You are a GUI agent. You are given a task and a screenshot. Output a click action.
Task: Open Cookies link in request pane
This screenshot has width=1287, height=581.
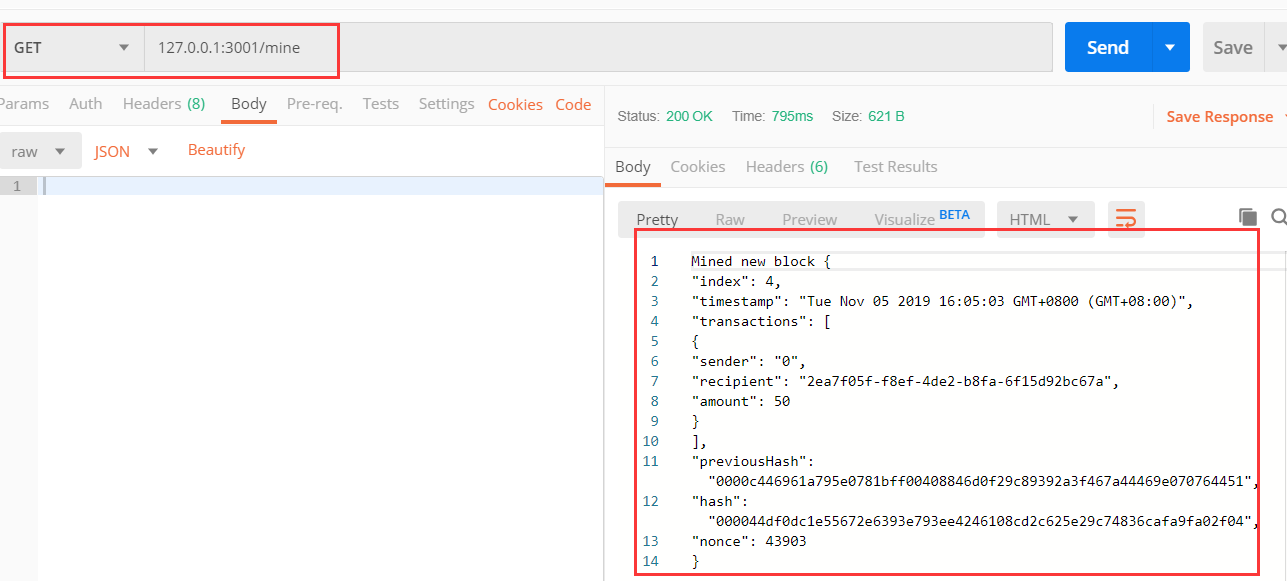tap(515, 104)
